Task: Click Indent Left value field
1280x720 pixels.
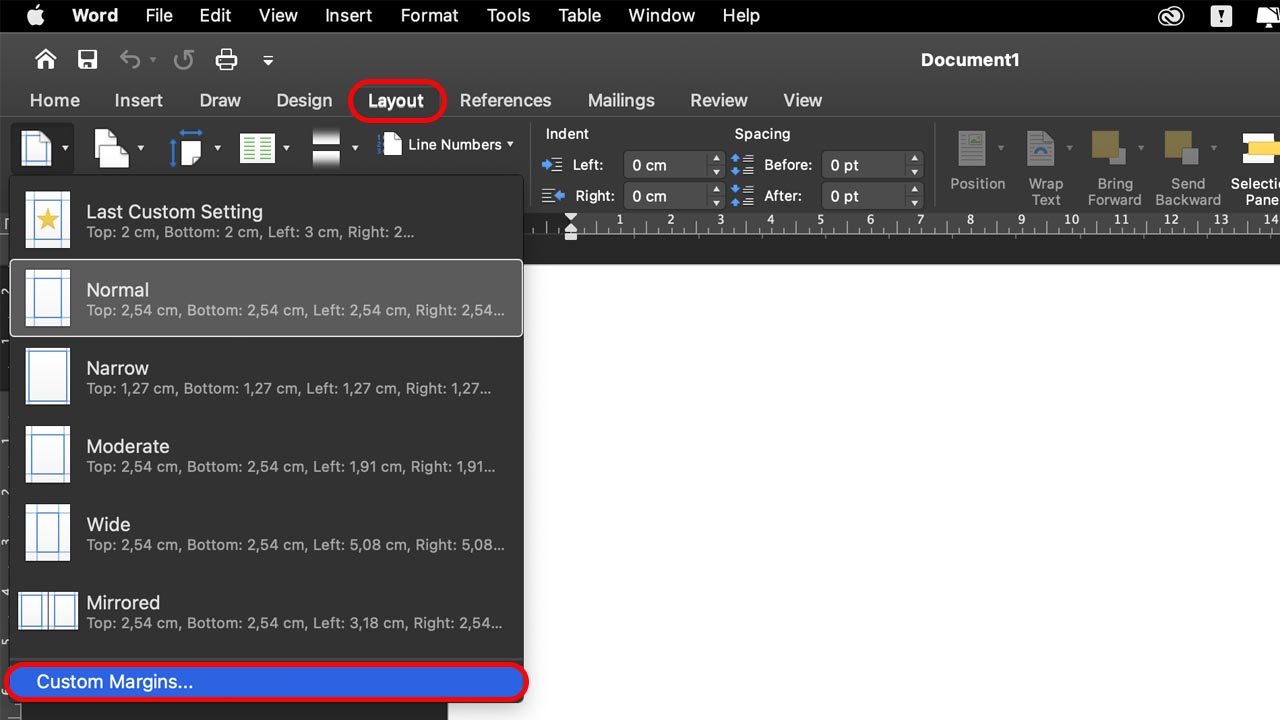Action: [665, 165]
